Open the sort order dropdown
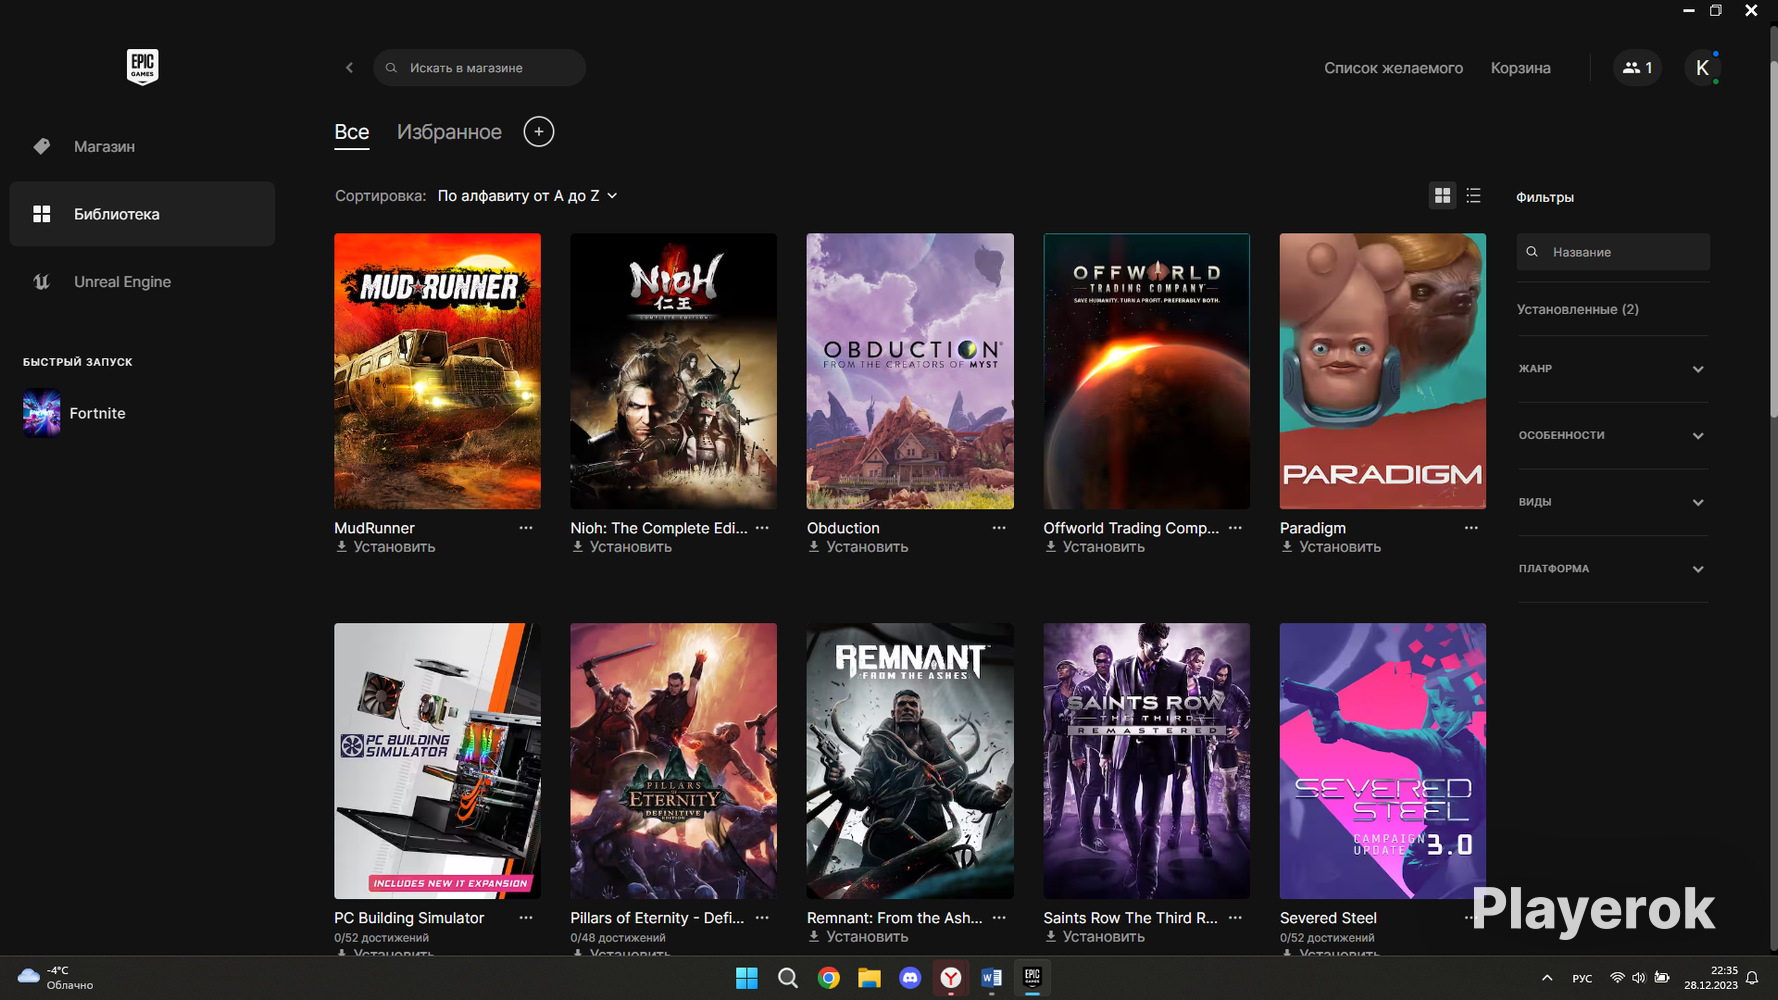 coord(528,196)
